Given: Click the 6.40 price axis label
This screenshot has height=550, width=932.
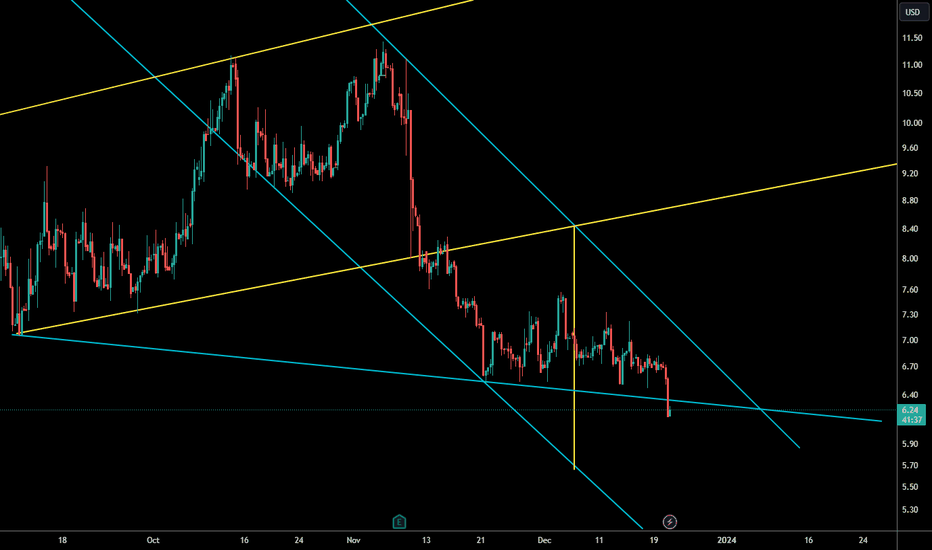Looking at the screenshot, I should pos(910,395).
